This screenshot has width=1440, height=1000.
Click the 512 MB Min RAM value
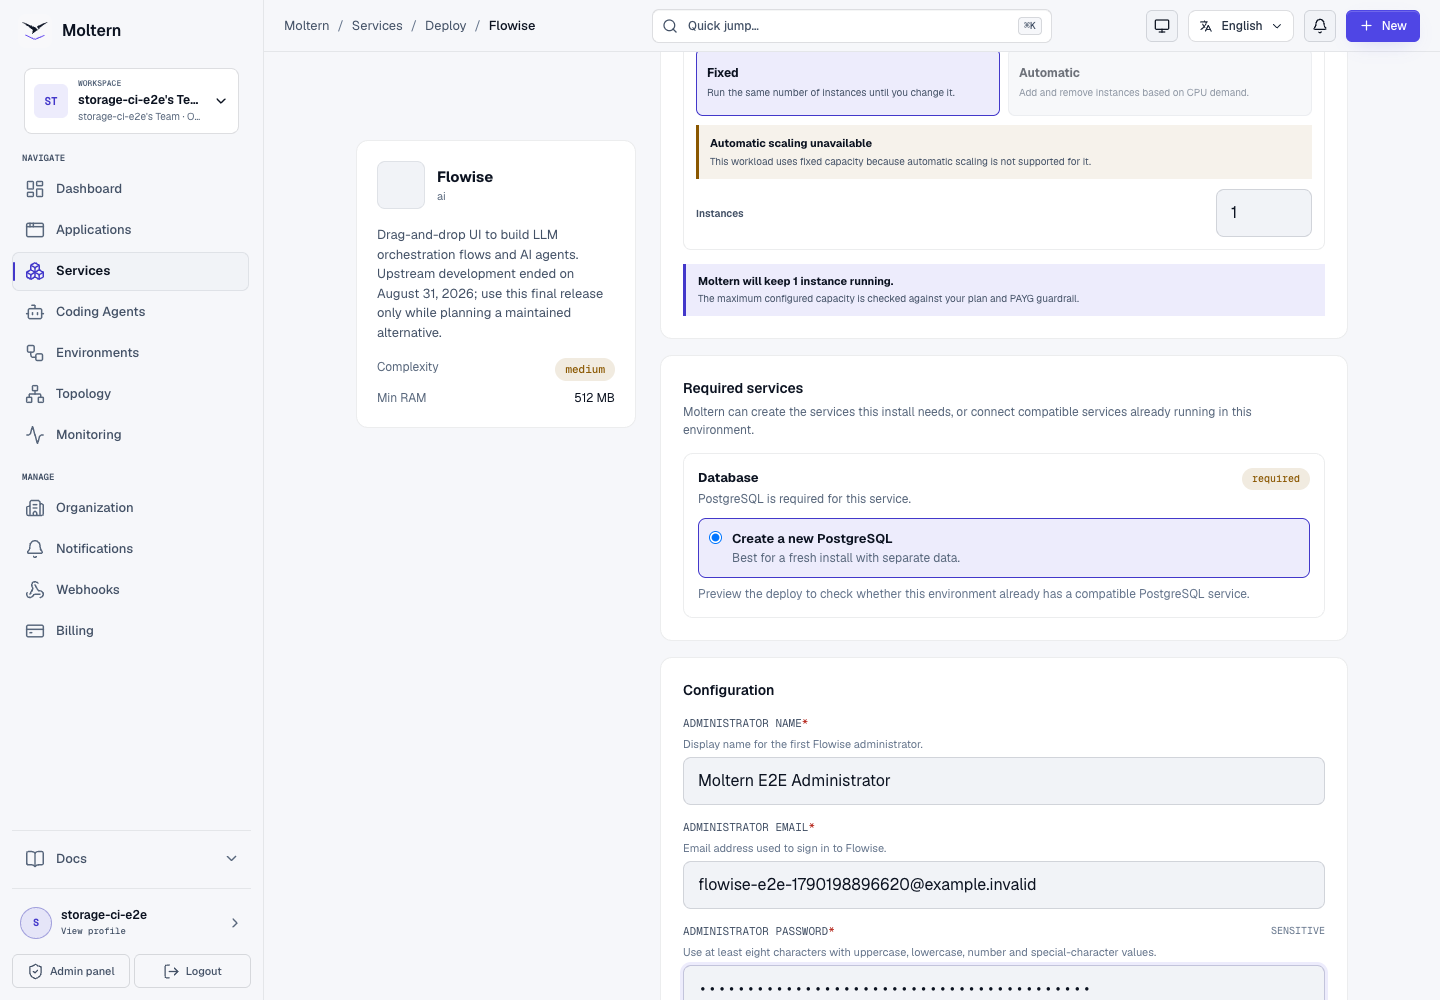coord(594,398)
